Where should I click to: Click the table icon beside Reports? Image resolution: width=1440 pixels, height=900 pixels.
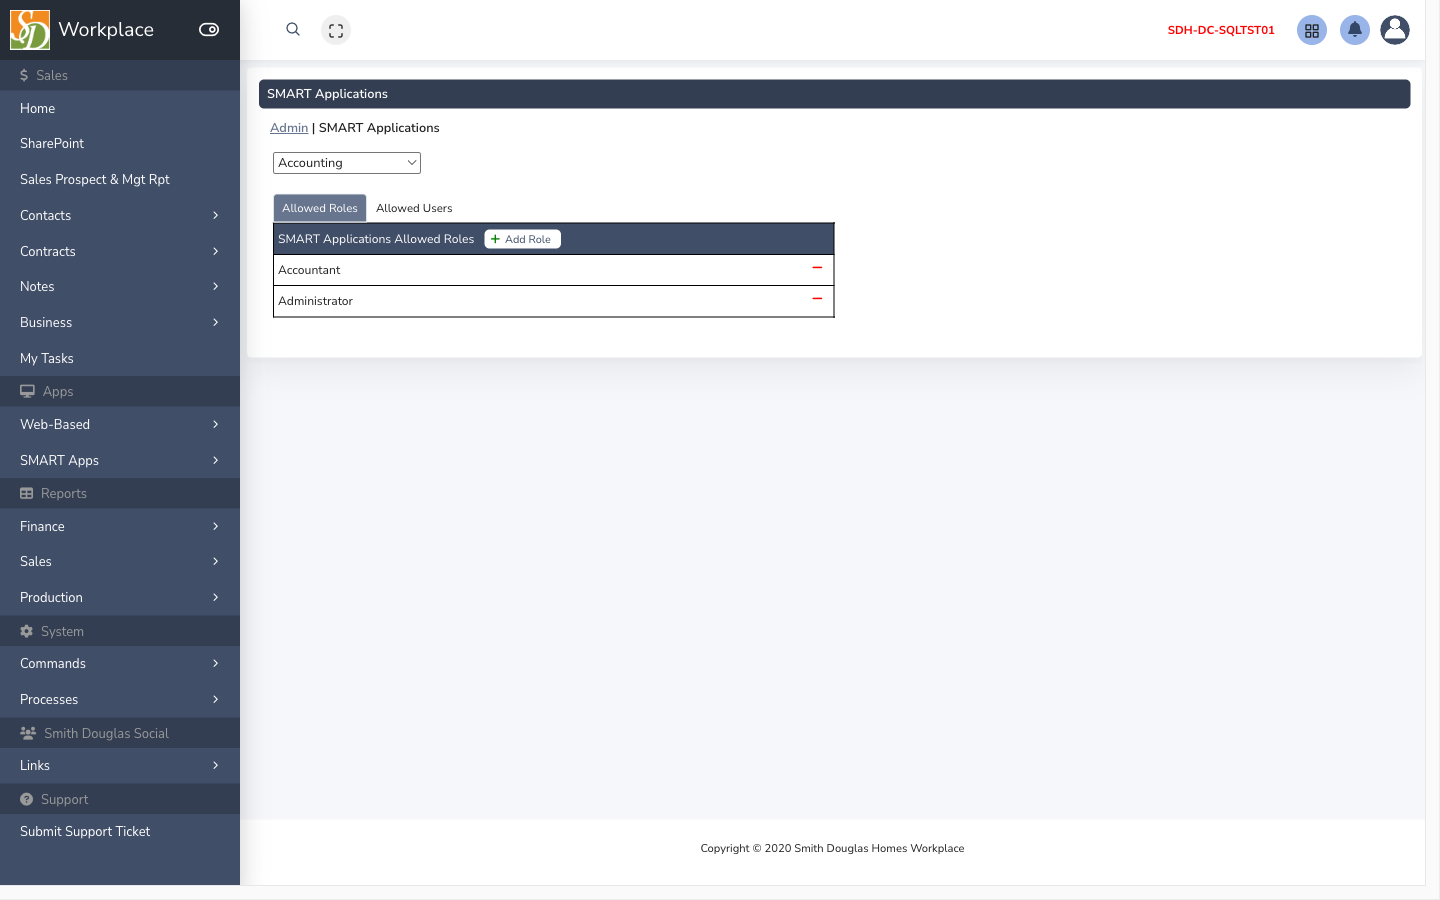27,493
